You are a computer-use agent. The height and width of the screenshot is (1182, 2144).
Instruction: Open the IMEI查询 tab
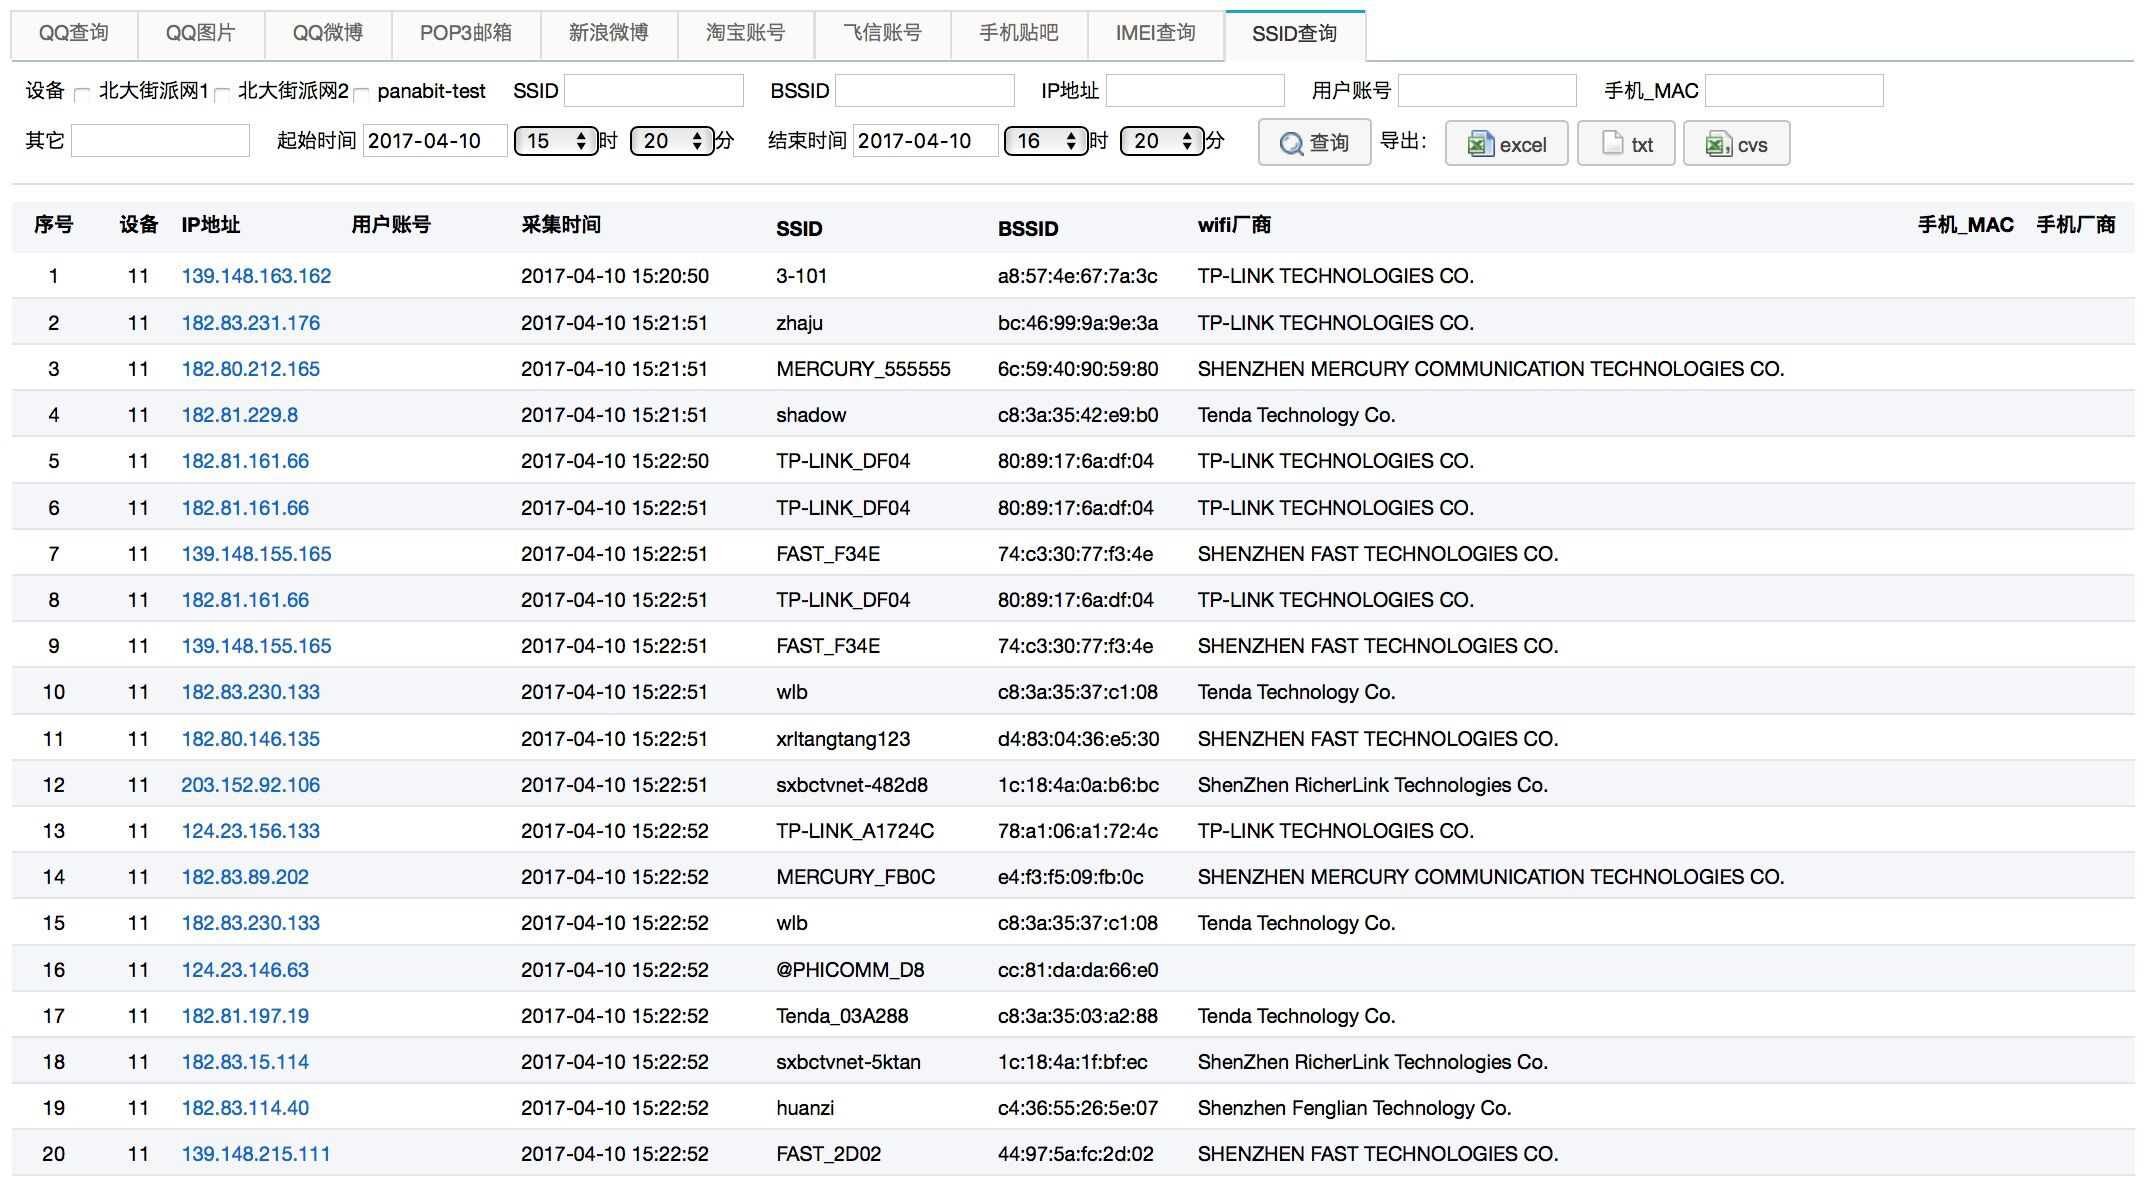(1156, 33)
